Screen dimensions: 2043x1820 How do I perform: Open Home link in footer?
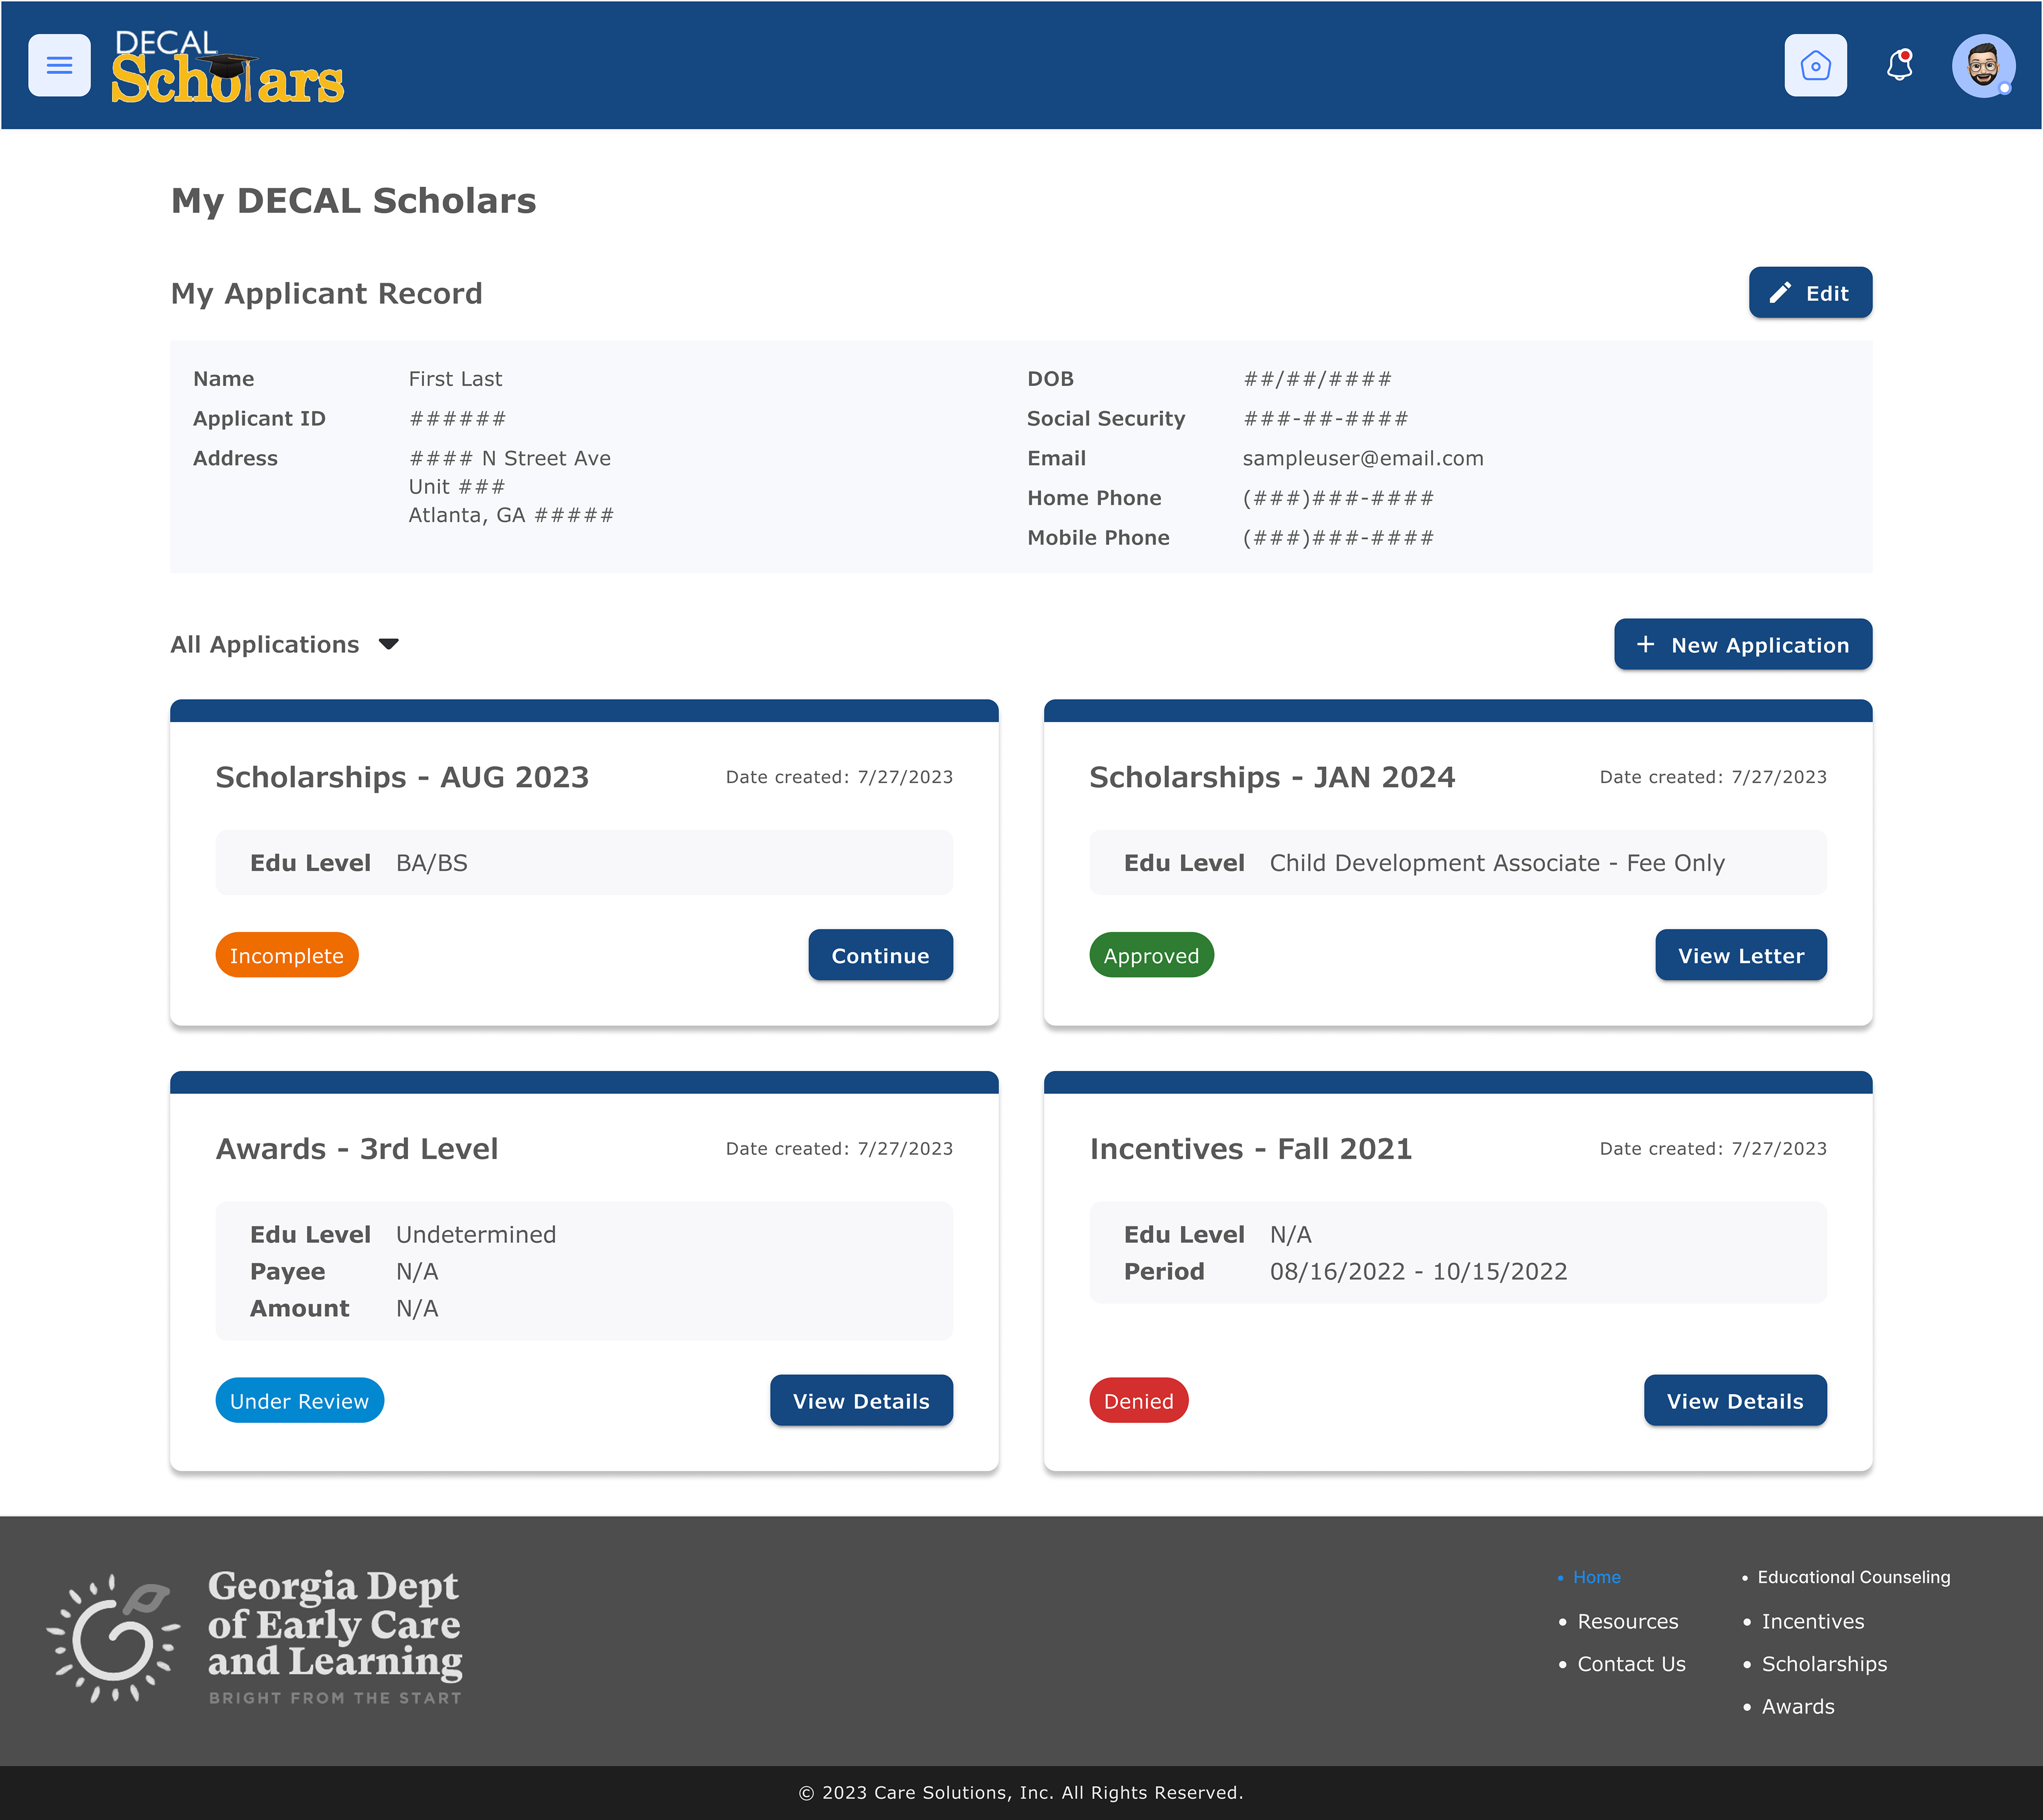coord(1596,1577)
